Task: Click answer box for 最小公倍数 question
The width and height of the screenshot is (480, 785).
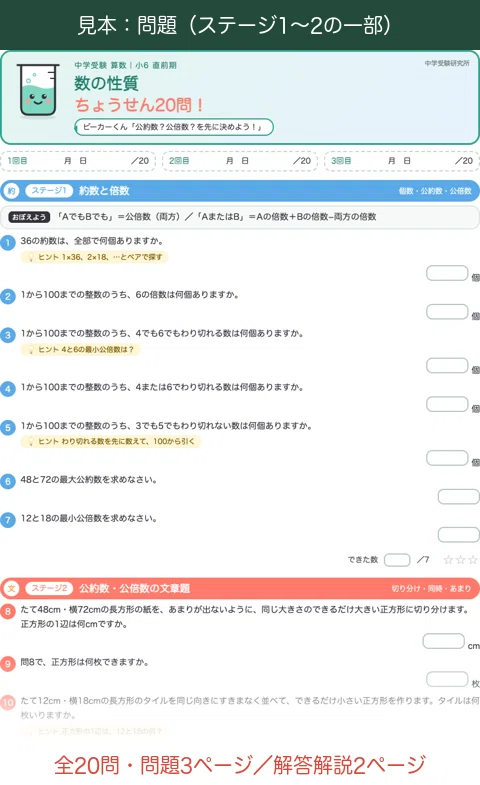Action: pyautogui.click(x=458, y=535)
